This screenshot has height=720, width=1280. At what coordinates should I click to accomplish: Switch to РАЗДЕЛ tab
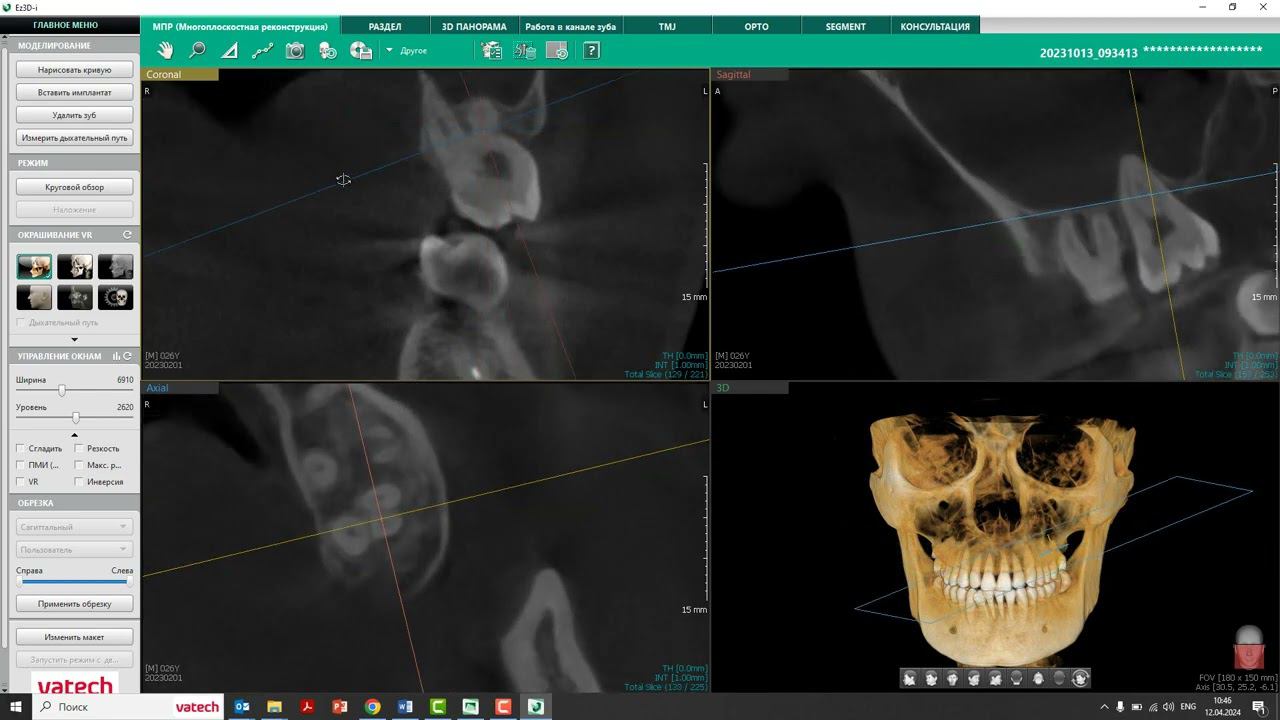(385, 26)
